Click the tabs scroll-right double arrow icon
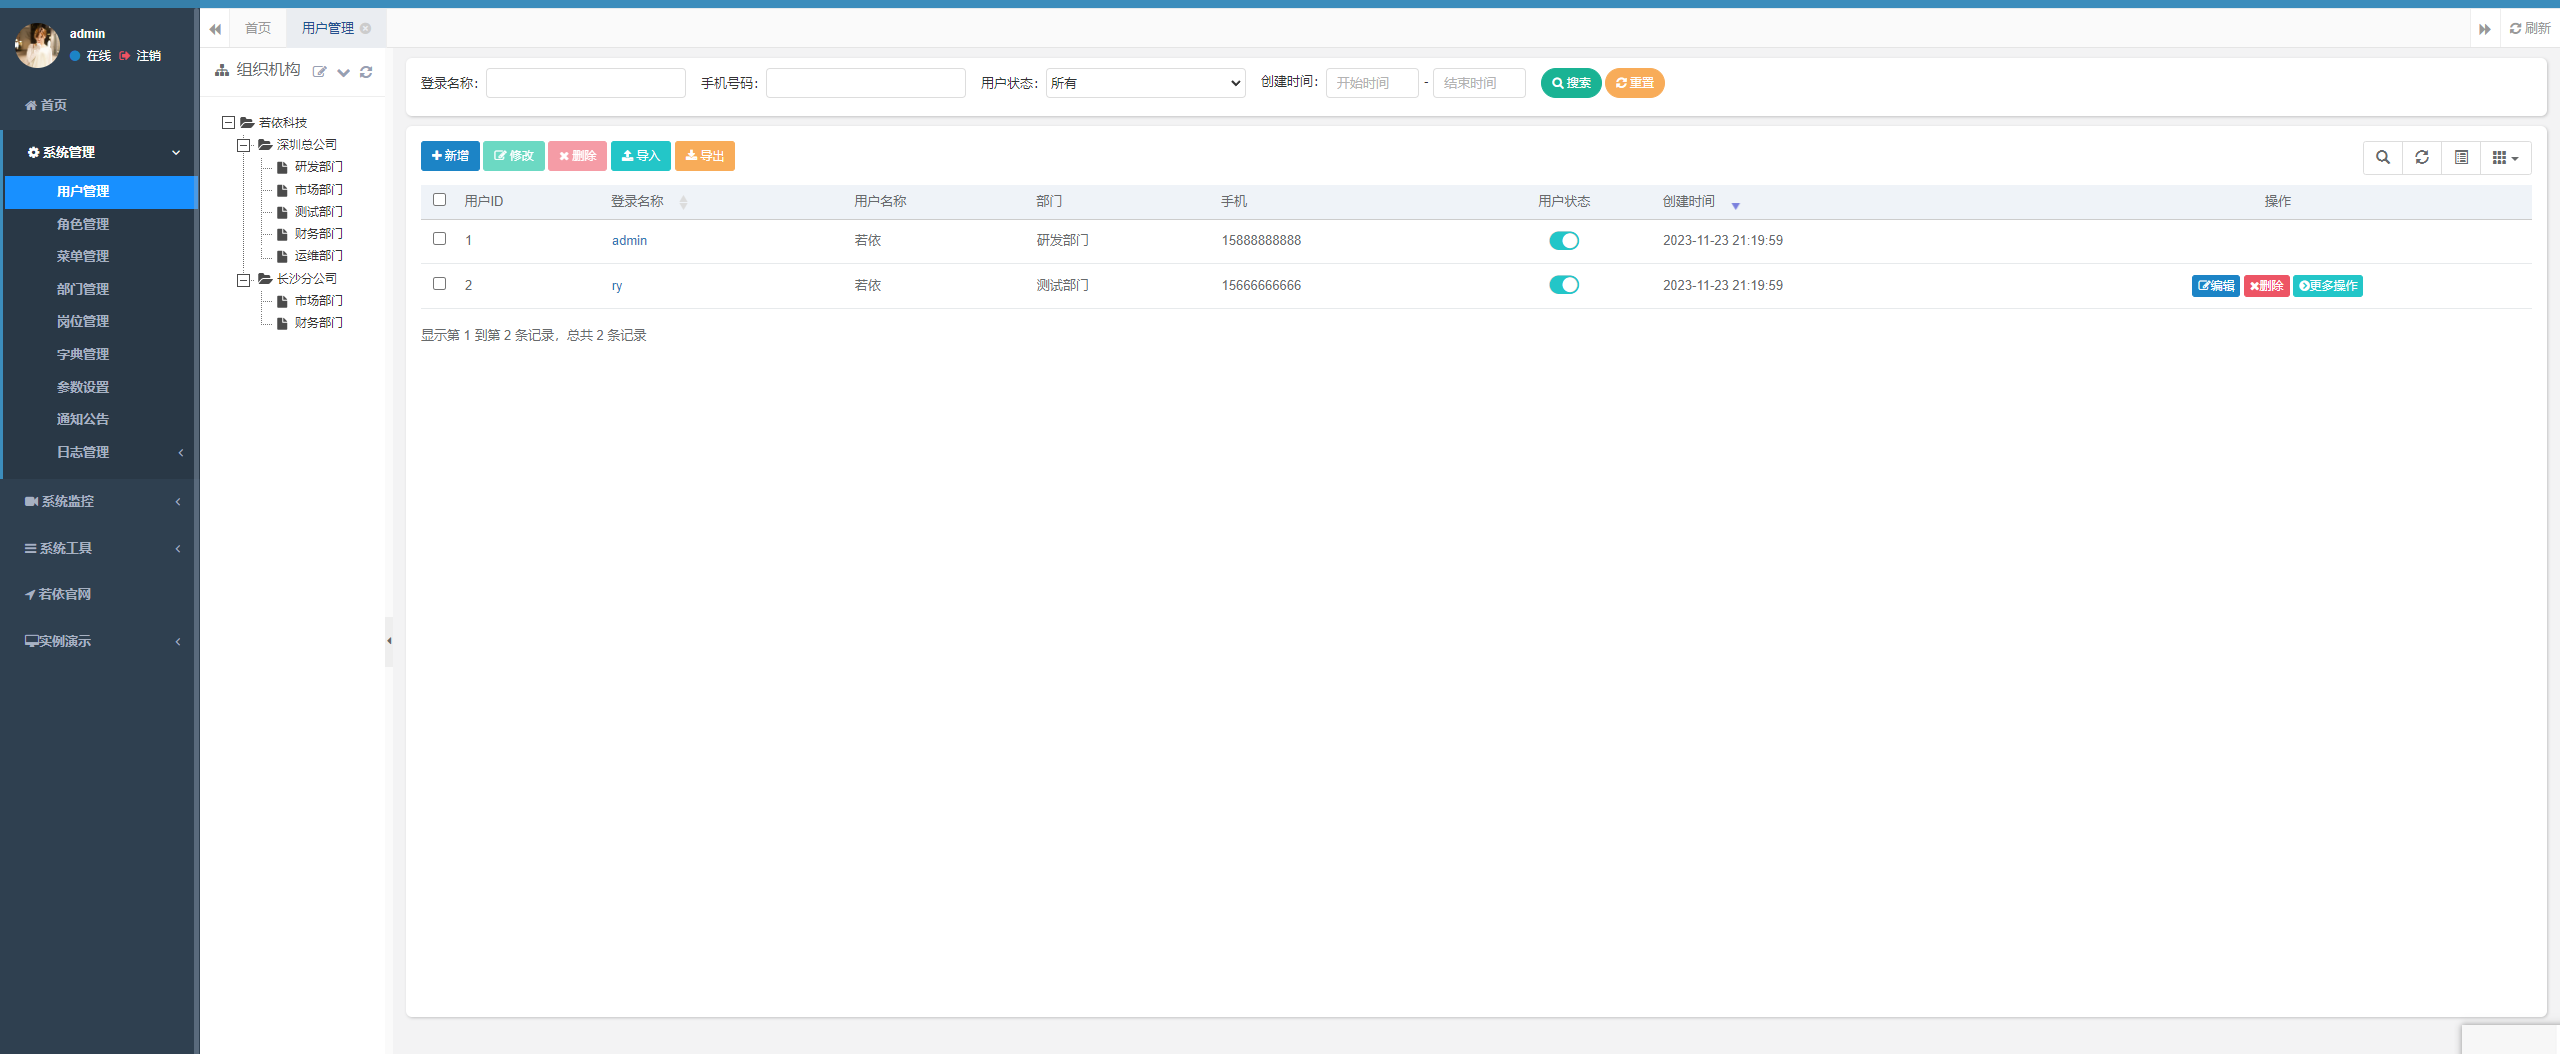 2485,29
